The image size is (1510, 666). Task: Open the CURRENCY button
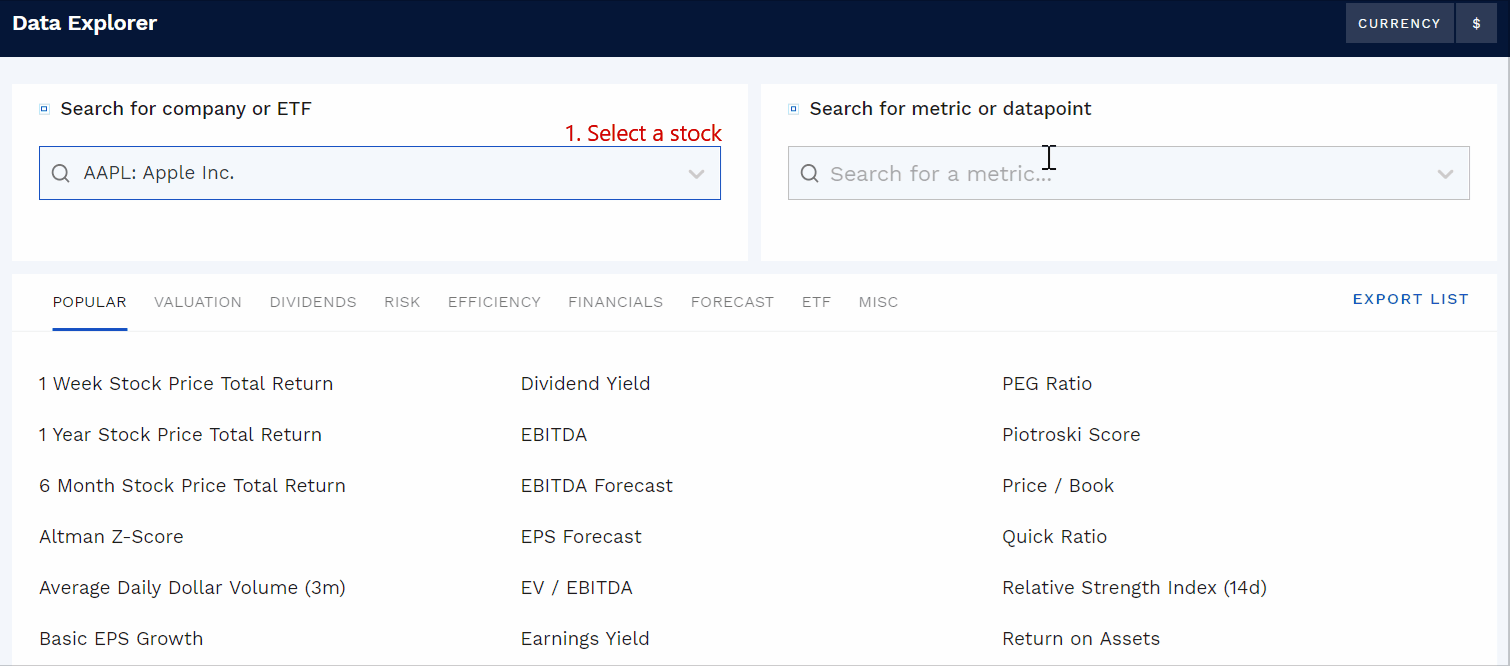click(x=1399, y=23)
